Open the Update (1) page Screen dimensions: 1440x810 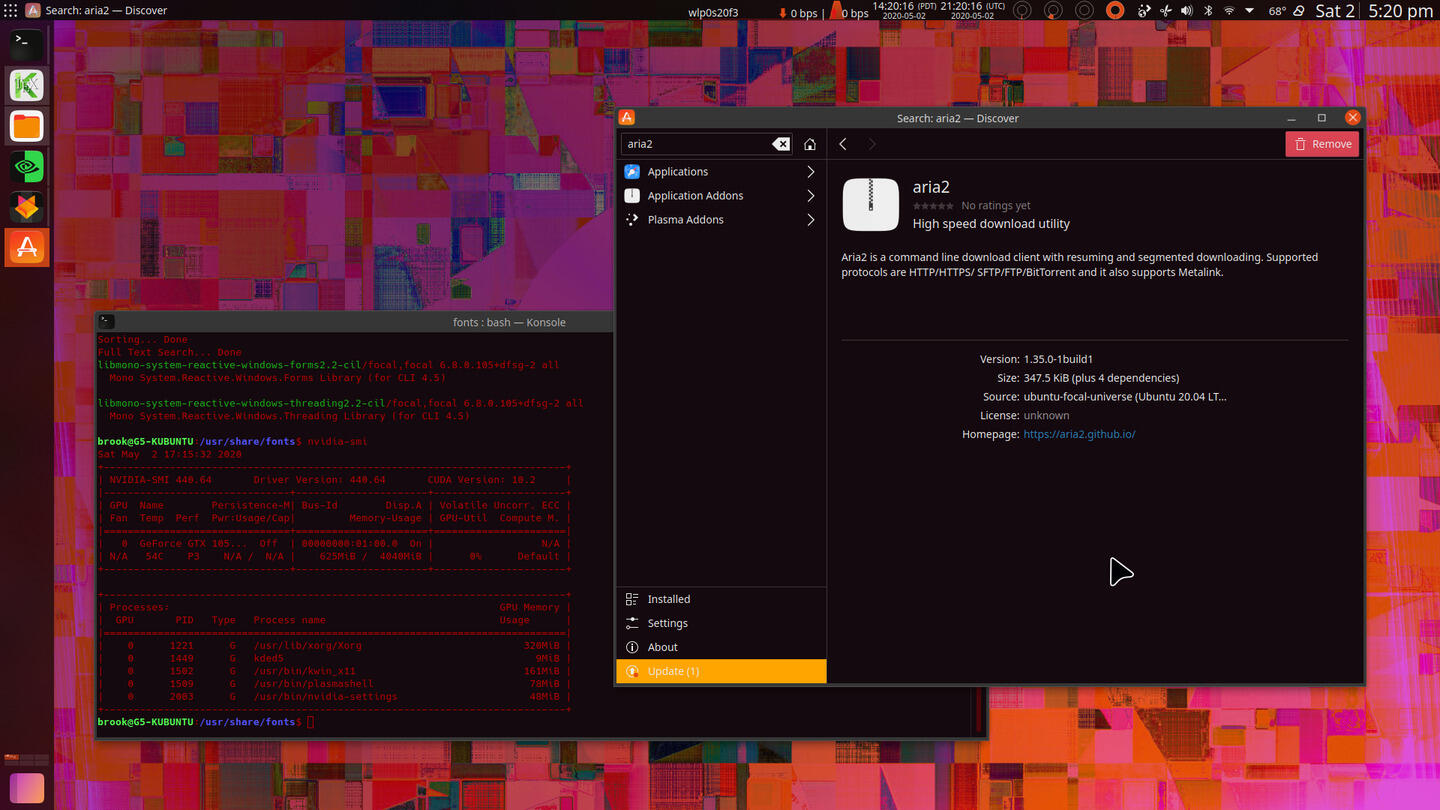coord(721,671)
